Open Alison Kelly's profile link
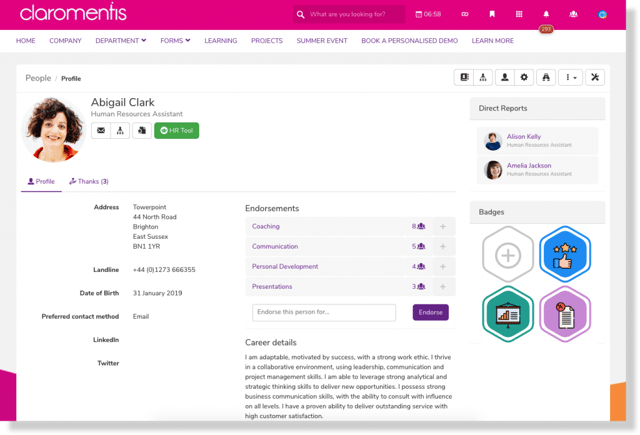The width and height of the screenshot is (640, 435). pos(524,137)
